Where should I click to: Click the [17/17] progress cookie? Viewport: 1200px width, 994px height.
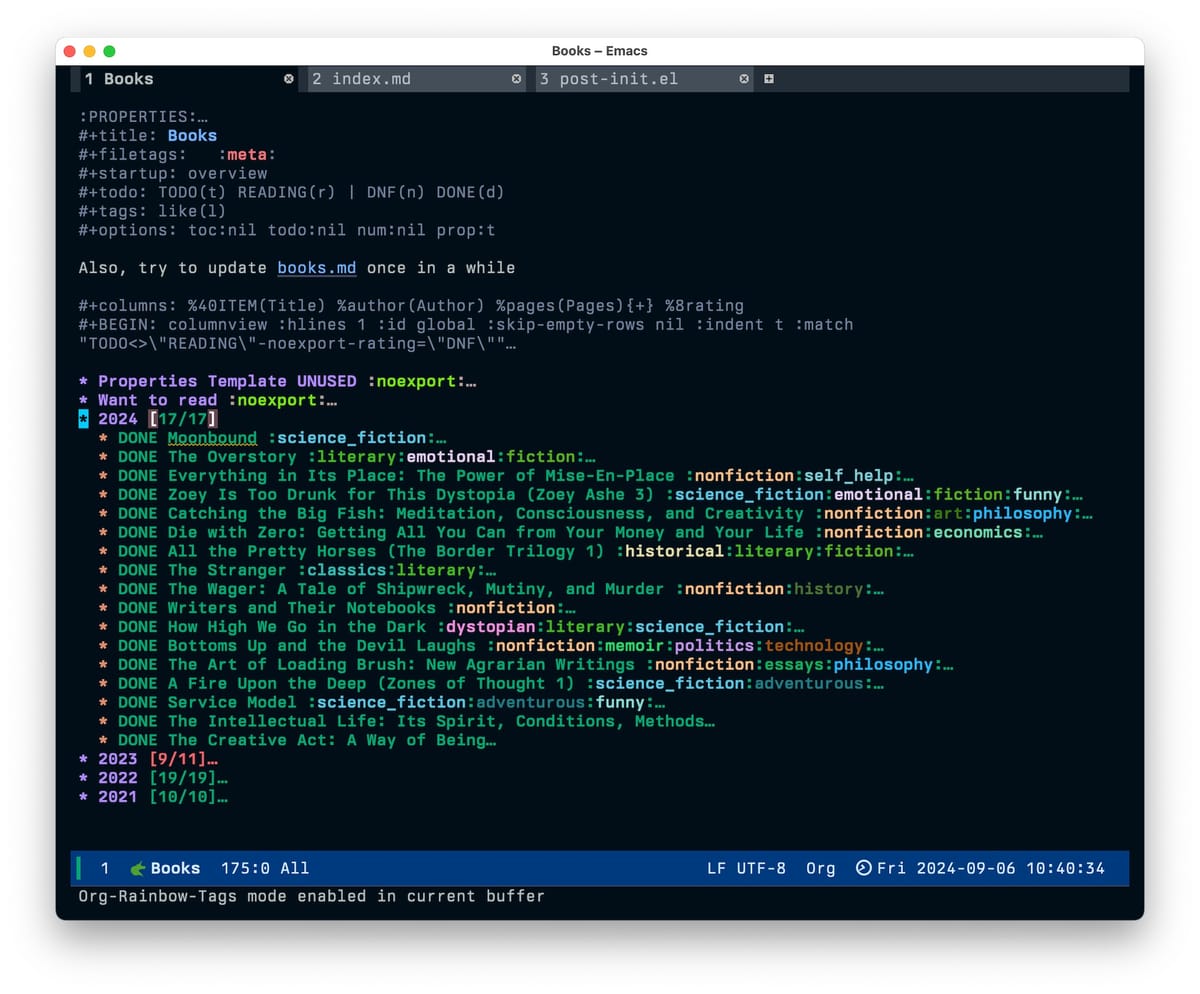pos(183,419)
